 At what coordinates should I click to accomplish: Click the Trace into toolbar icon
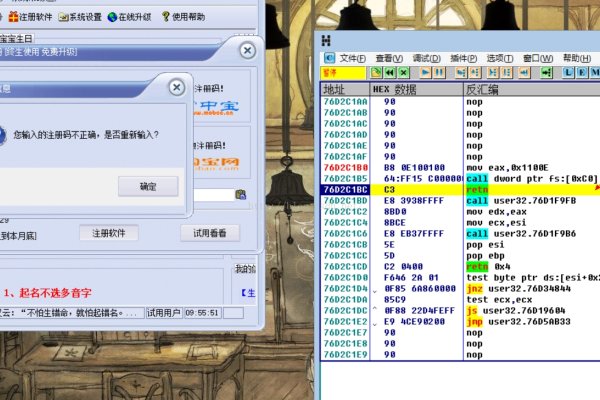(493, 72)
